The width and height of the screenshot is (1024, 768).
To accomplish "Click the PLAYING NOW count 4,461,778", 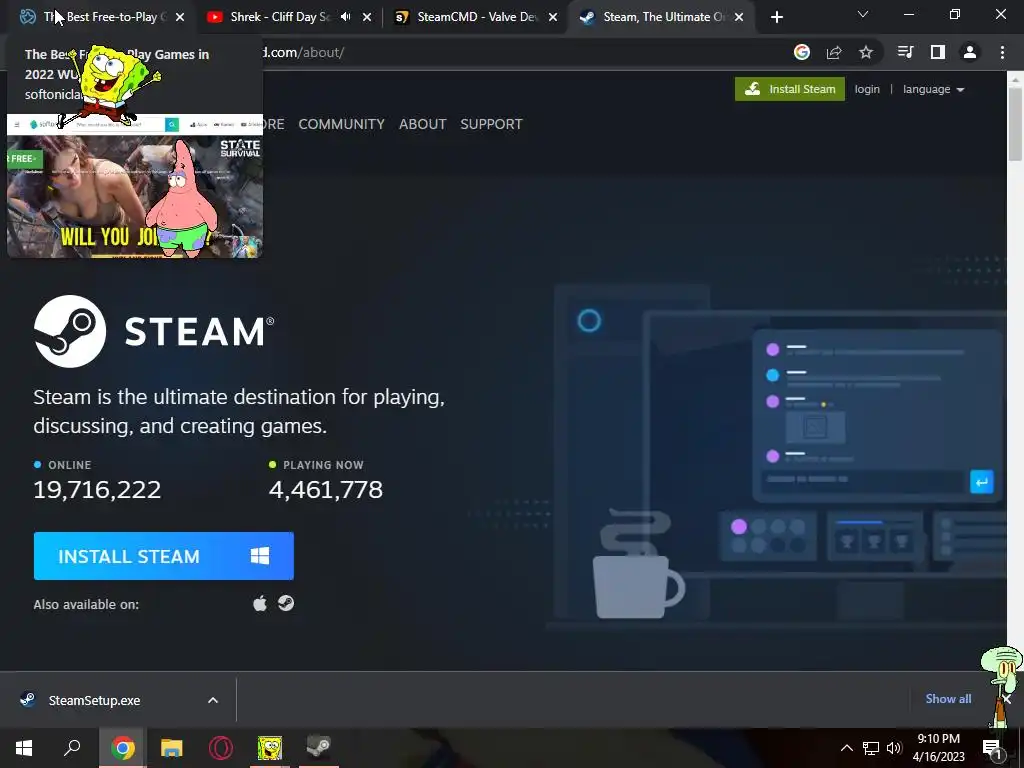I will tap(325, 490).
